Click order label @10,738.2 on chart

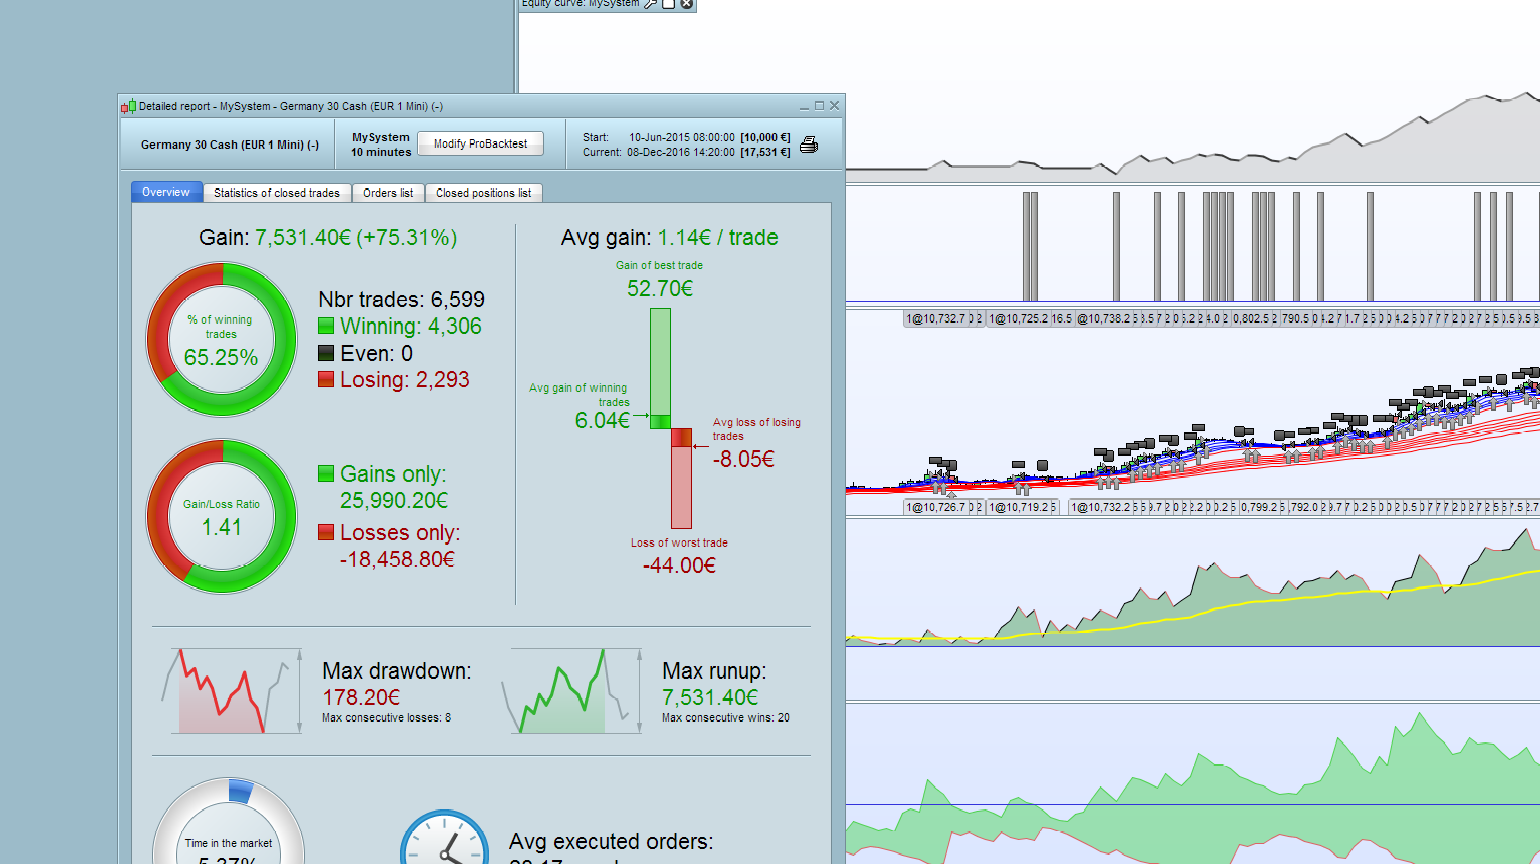tap(1104, 319)
